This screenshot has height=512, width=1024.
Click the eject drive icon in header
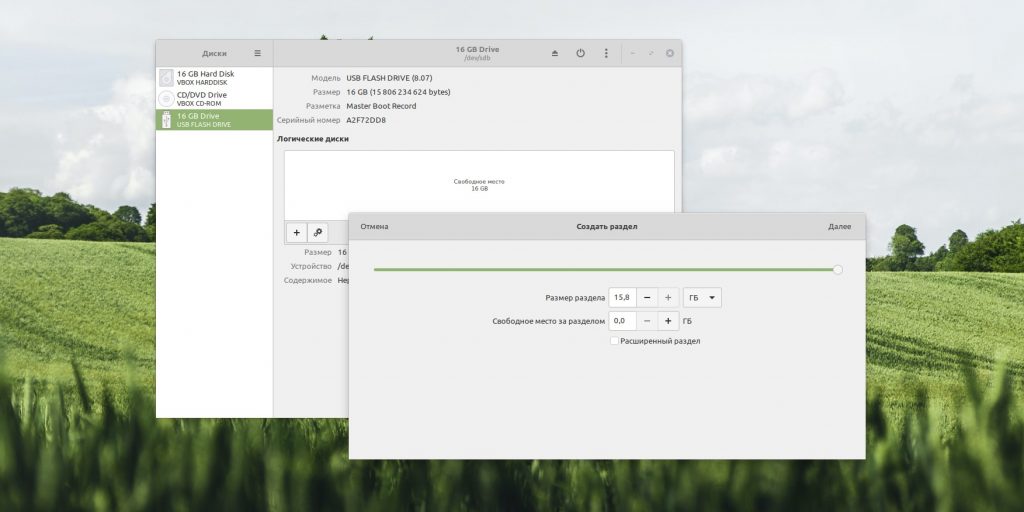(x=554, y=54)
